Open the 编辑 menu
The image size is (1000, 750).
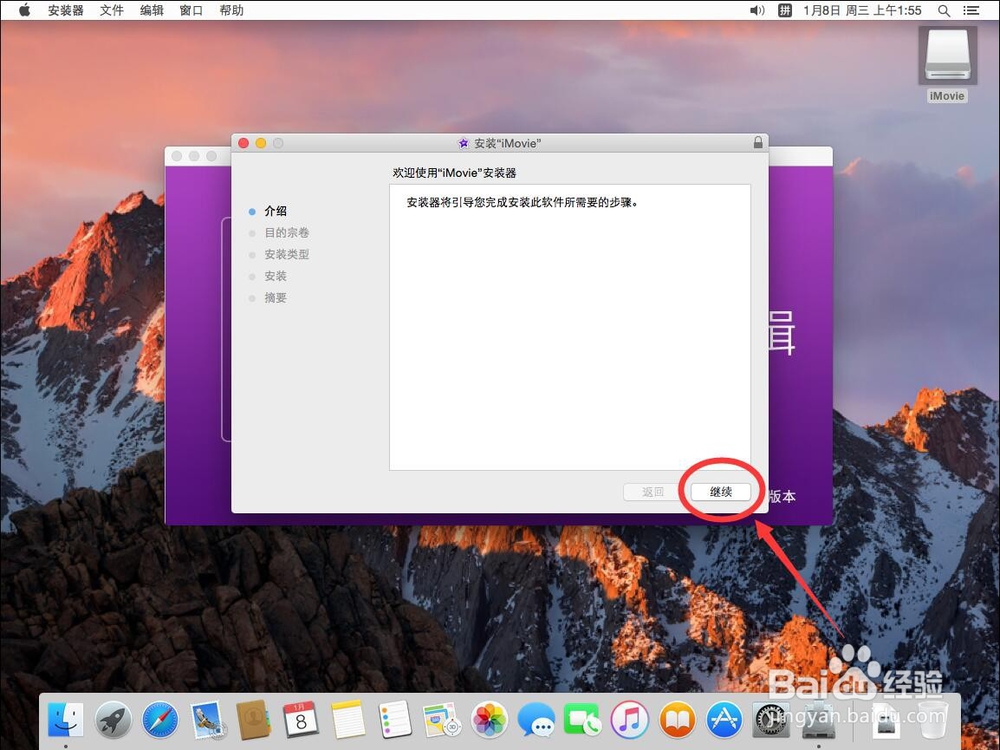152,10
